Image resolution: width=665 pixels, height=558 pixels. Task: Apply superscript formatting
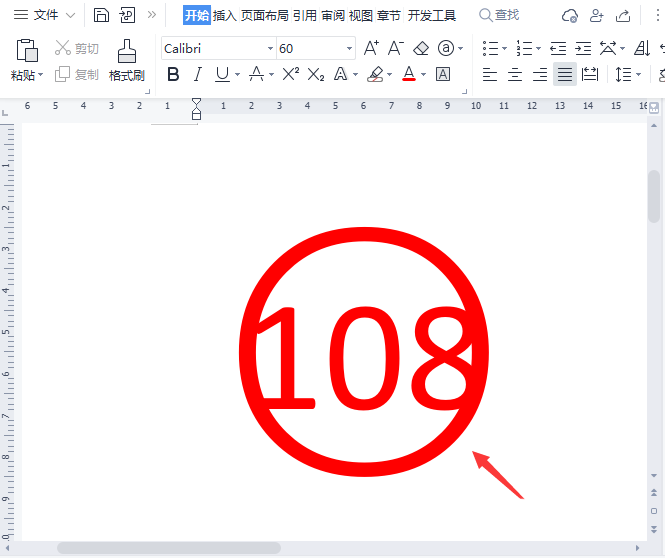coord(291,74)
